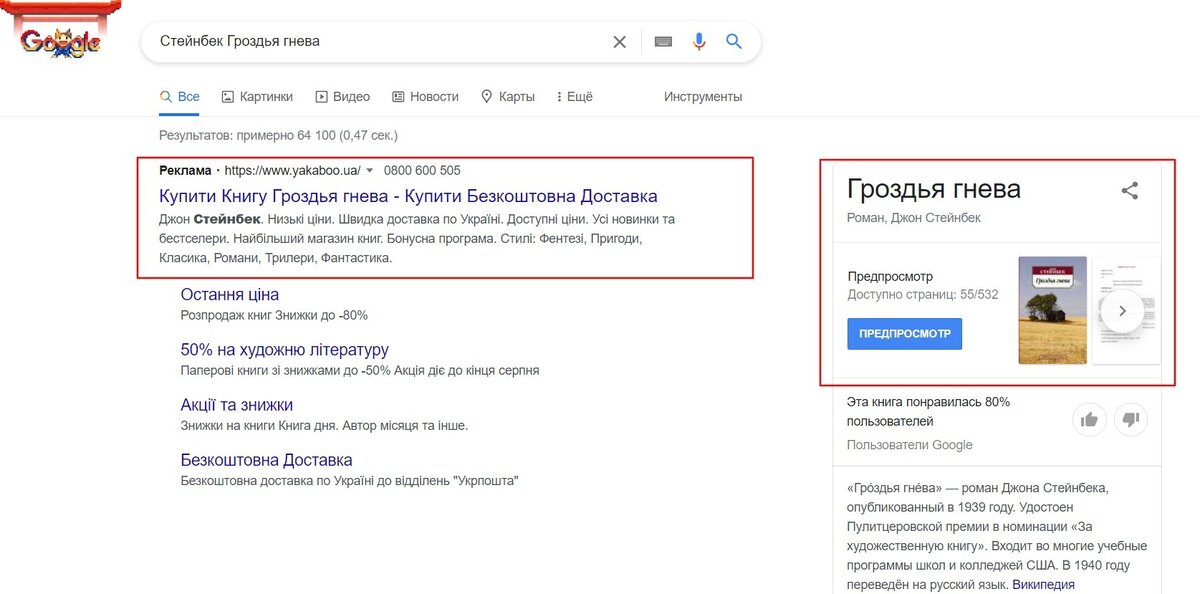Viewport: 1200px width, 594px height.
Task: Click the blue ПРЕДПРОСМОТР button
Action: (x=904, y=333)
